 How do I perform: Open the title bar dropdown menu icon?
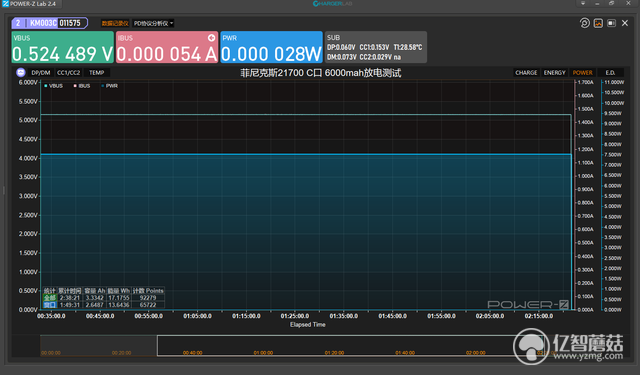[x=583, y=3]
